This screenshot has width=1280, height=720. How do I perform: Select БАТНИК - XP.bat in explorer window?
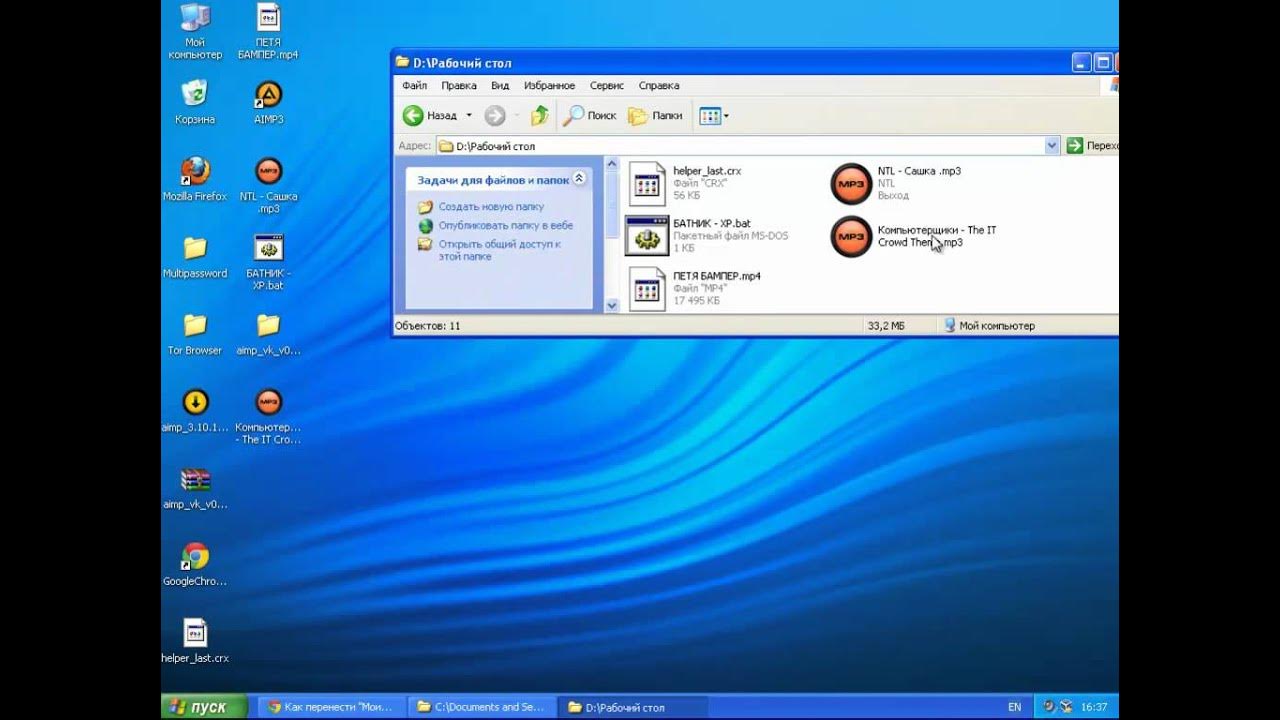[707, 236]
